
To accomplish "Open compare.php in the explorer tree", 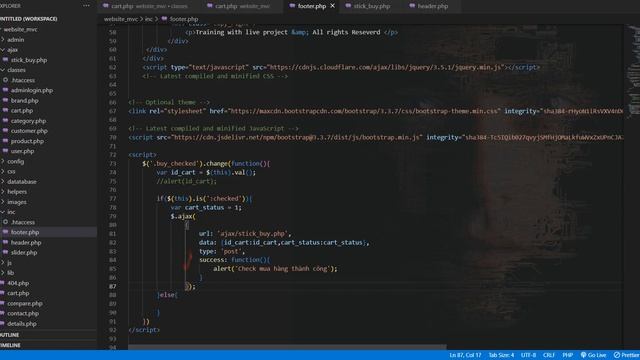I will coord(24,303).
